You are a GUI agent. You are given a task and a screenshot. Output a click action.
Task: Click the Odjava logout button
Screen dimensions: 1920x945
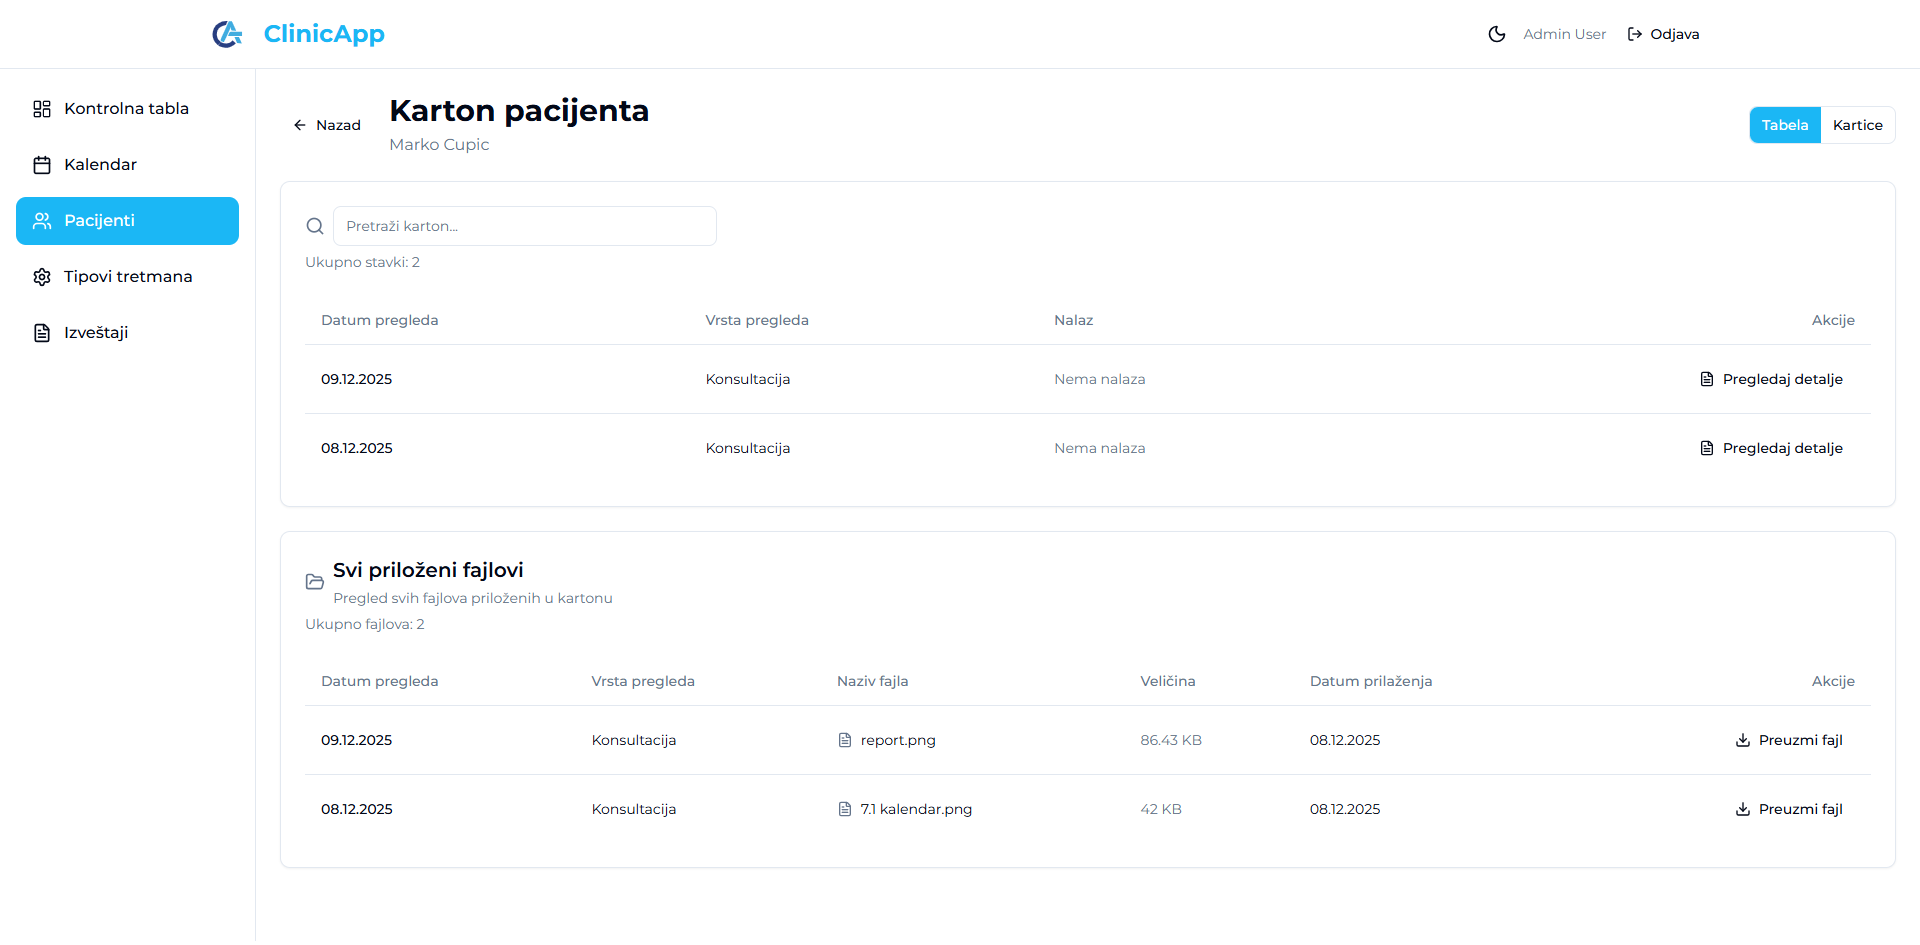point(1663,34)
